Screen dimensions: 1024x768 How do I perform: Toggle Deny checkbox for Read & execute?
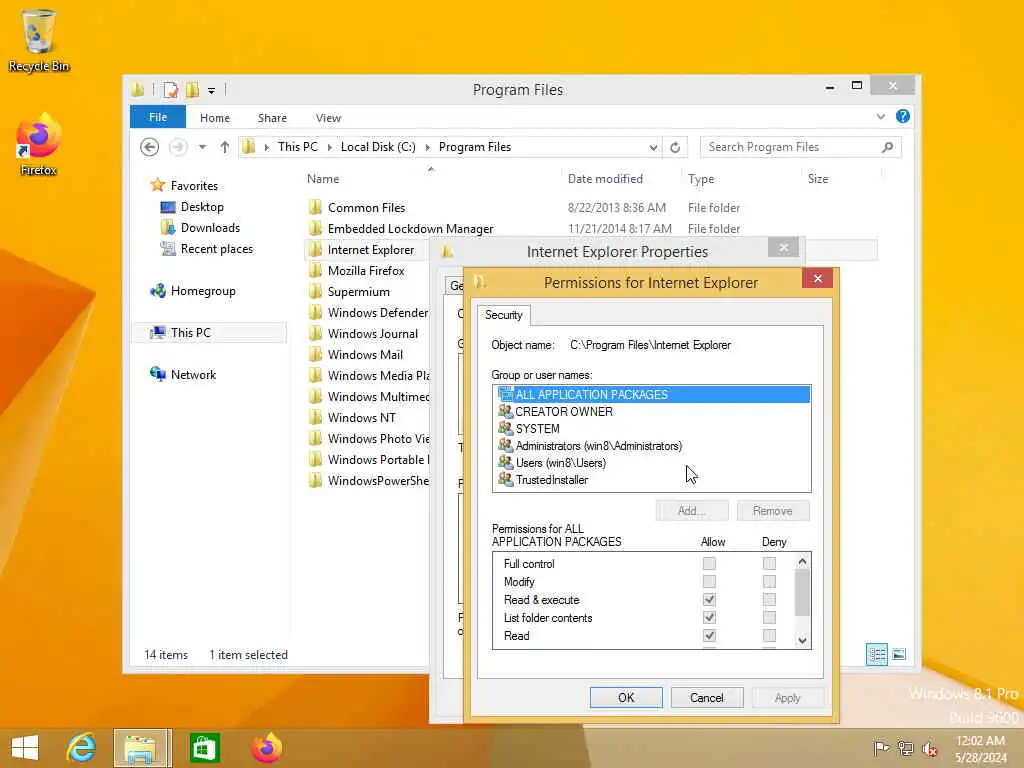(x=769, y=600)
